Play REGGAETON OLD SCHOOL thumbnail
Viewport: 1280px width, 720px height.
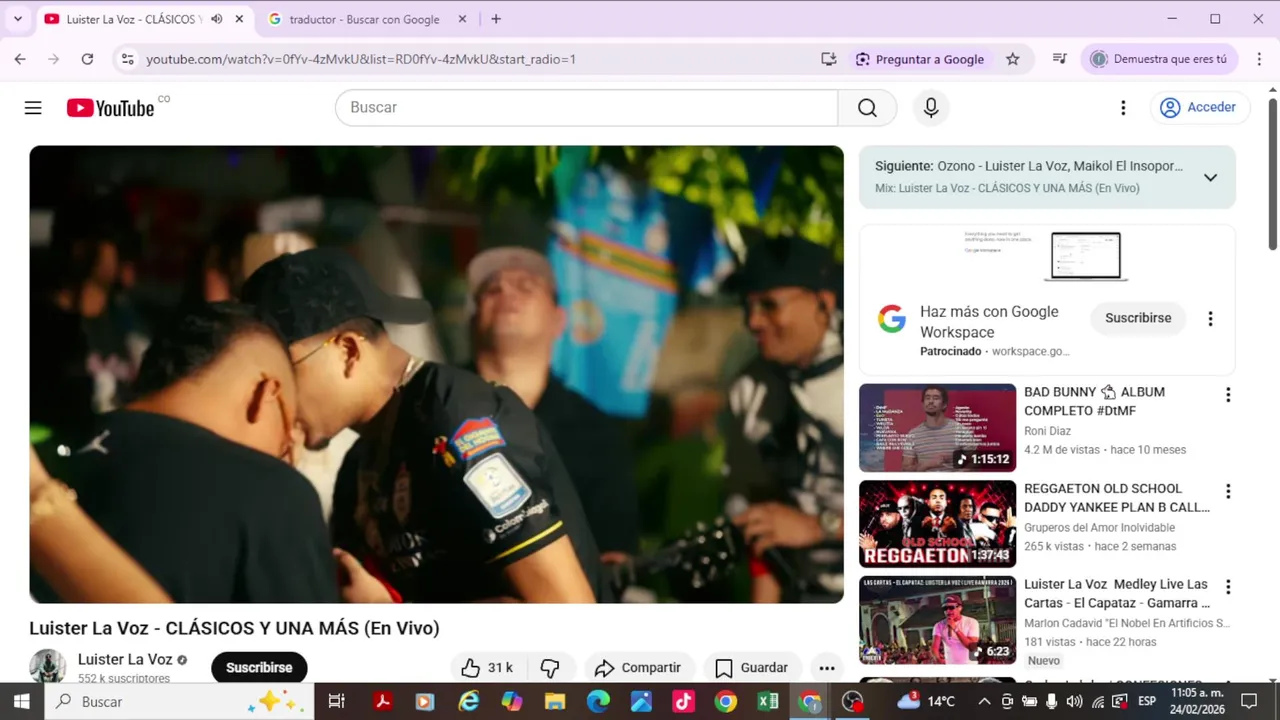(x=937, y=524)
